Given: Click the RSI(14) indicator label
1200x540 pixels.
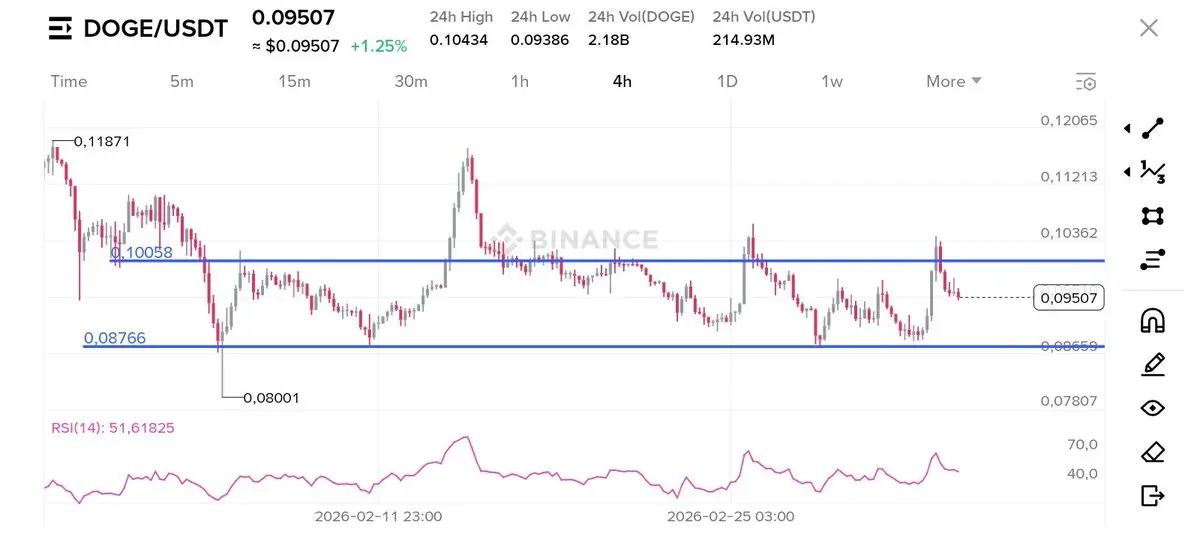Looking at the screenshot, I should click(113, 428).
